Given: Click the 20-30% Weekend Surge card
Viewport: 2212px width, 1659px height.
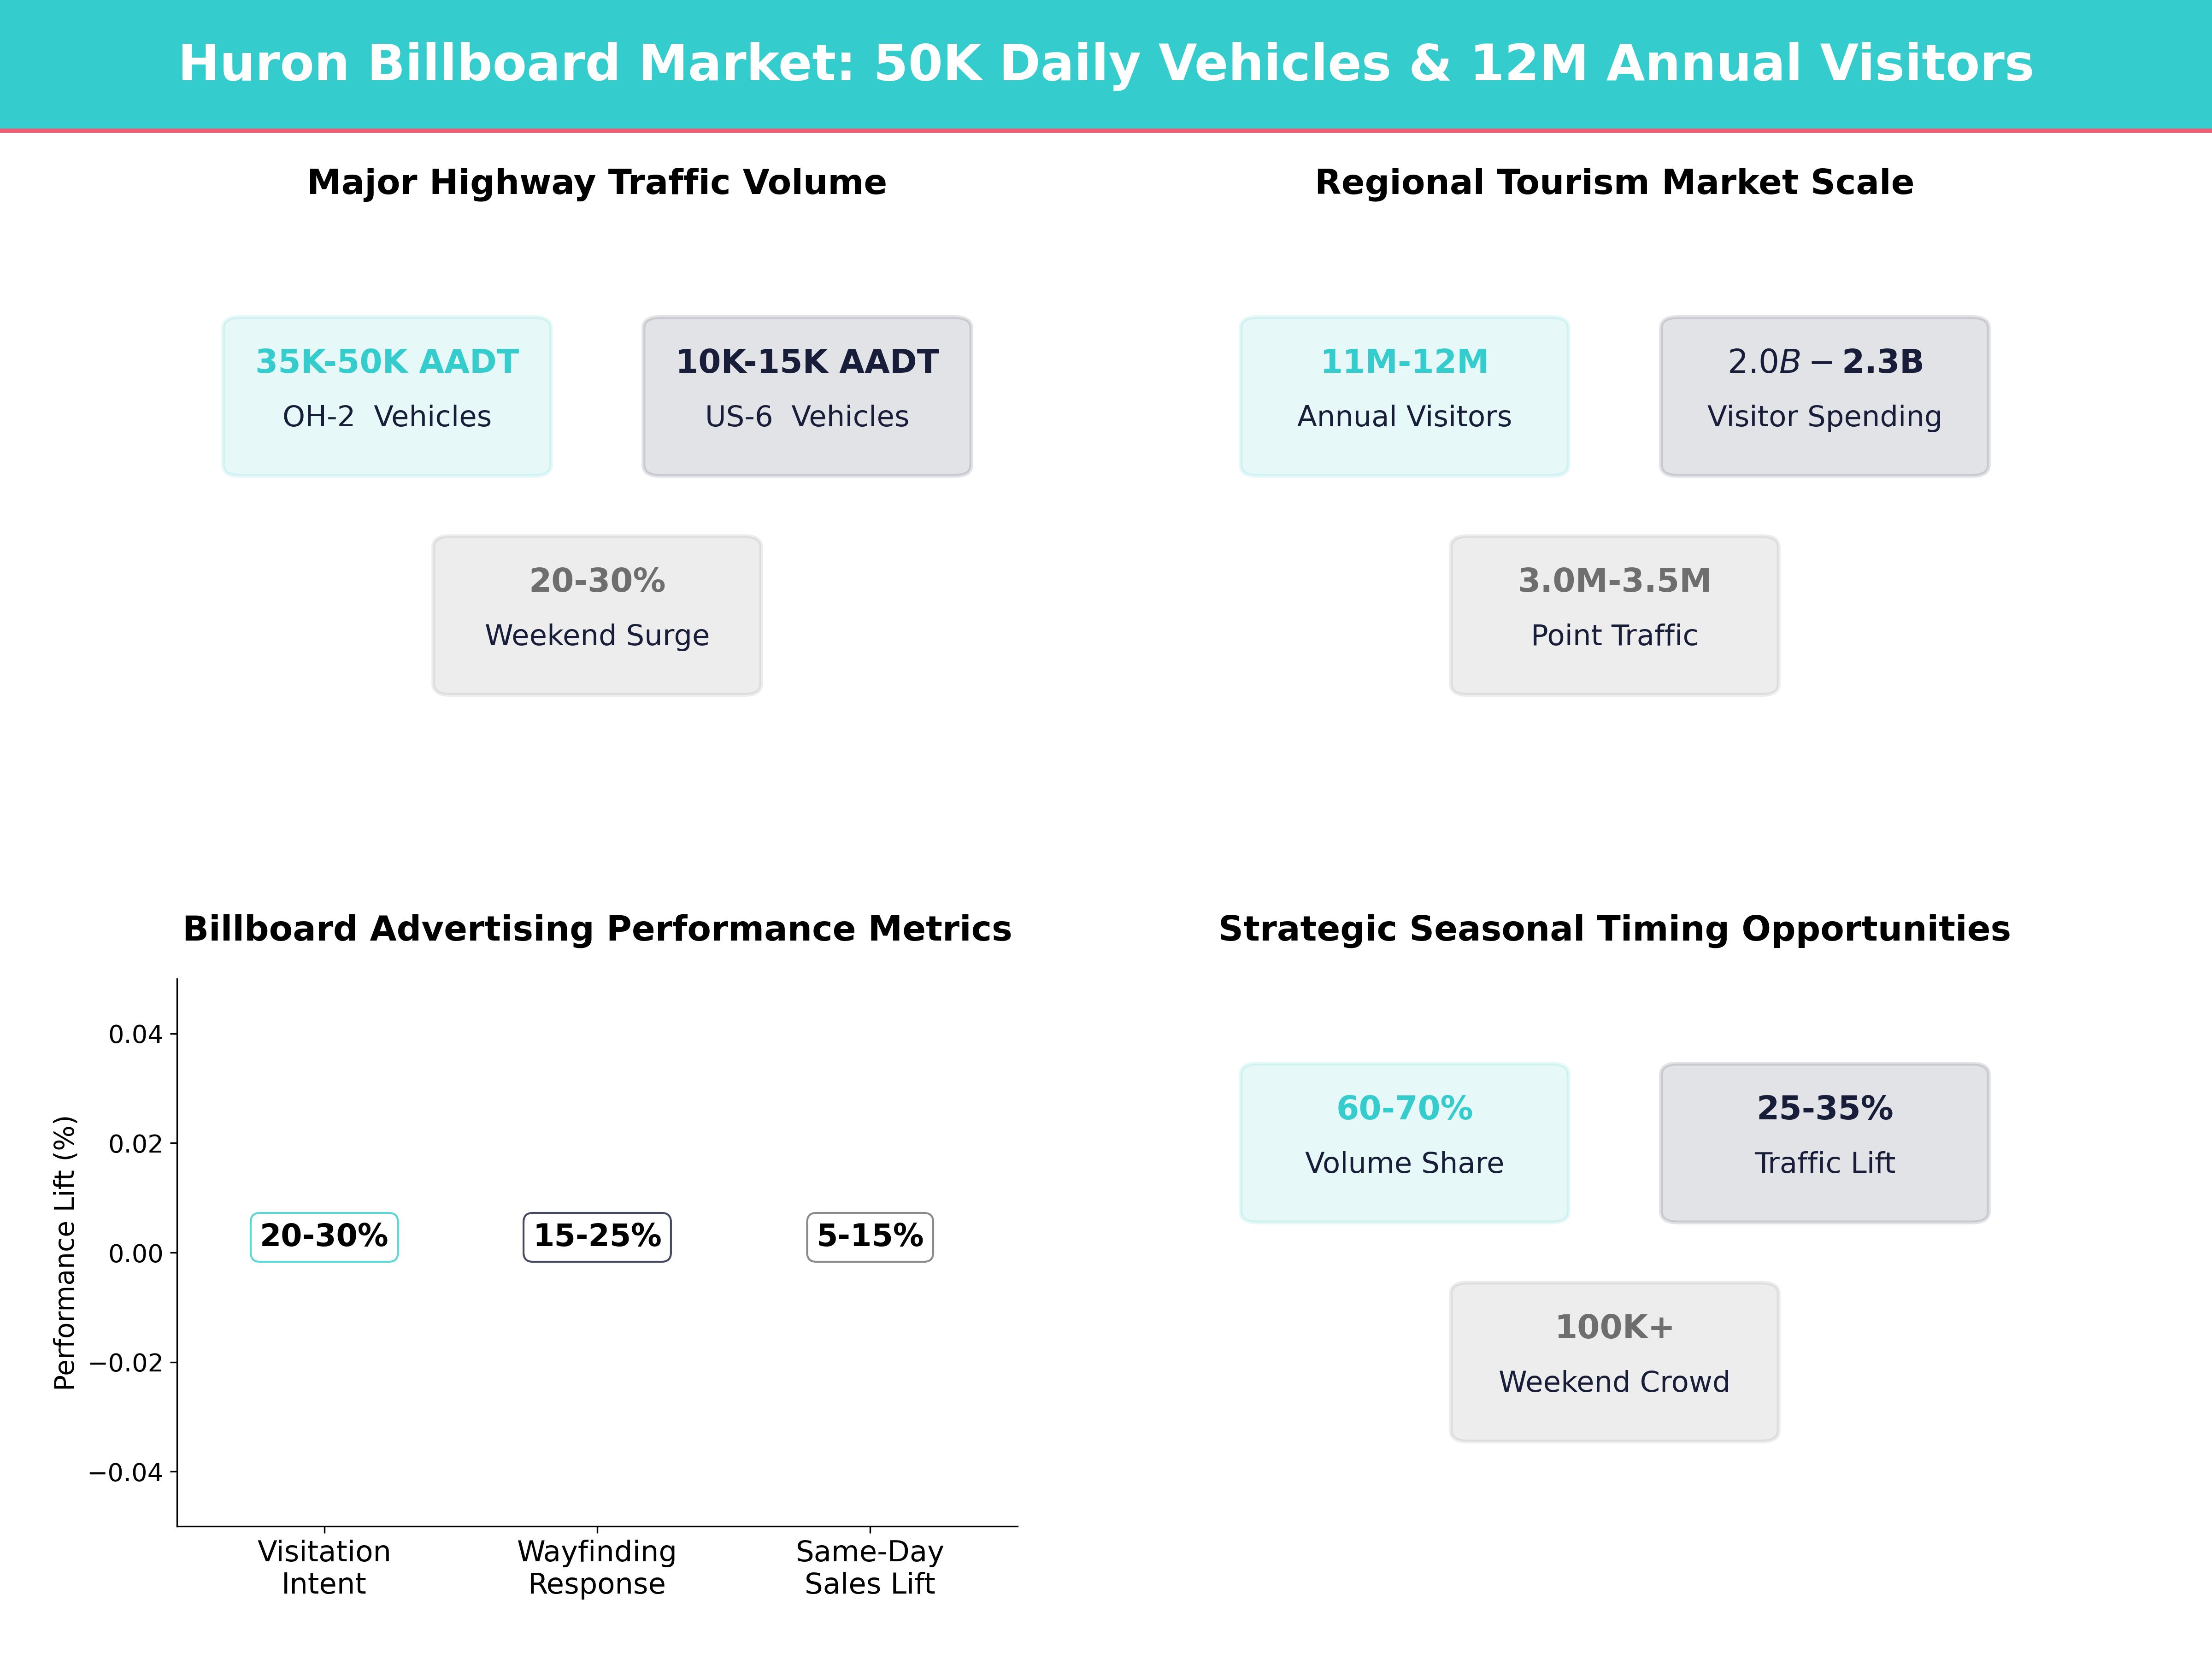Looking at the screenshot, I should pyautogui.click(x=597, y=615).
